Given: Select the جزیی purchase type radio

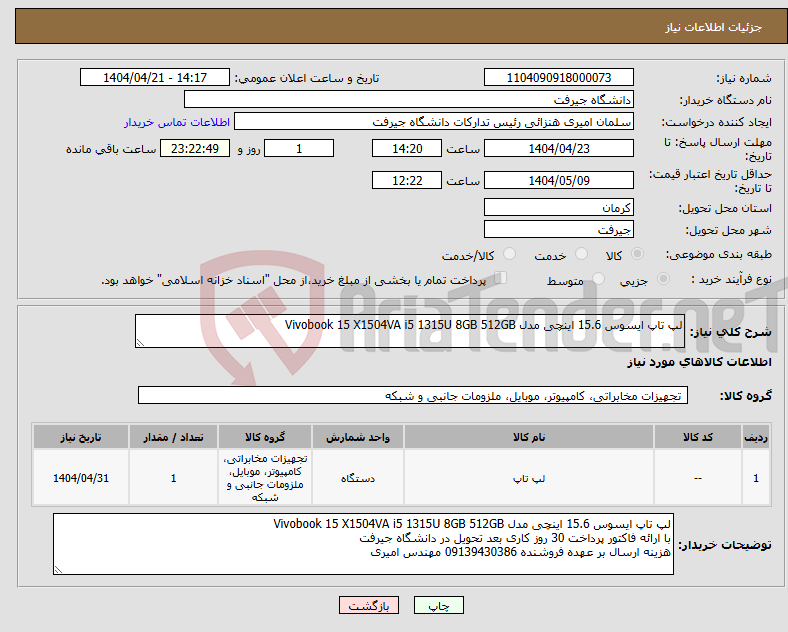Looking at the screenshot, I should pyautogui.click(x=663, y=279).
